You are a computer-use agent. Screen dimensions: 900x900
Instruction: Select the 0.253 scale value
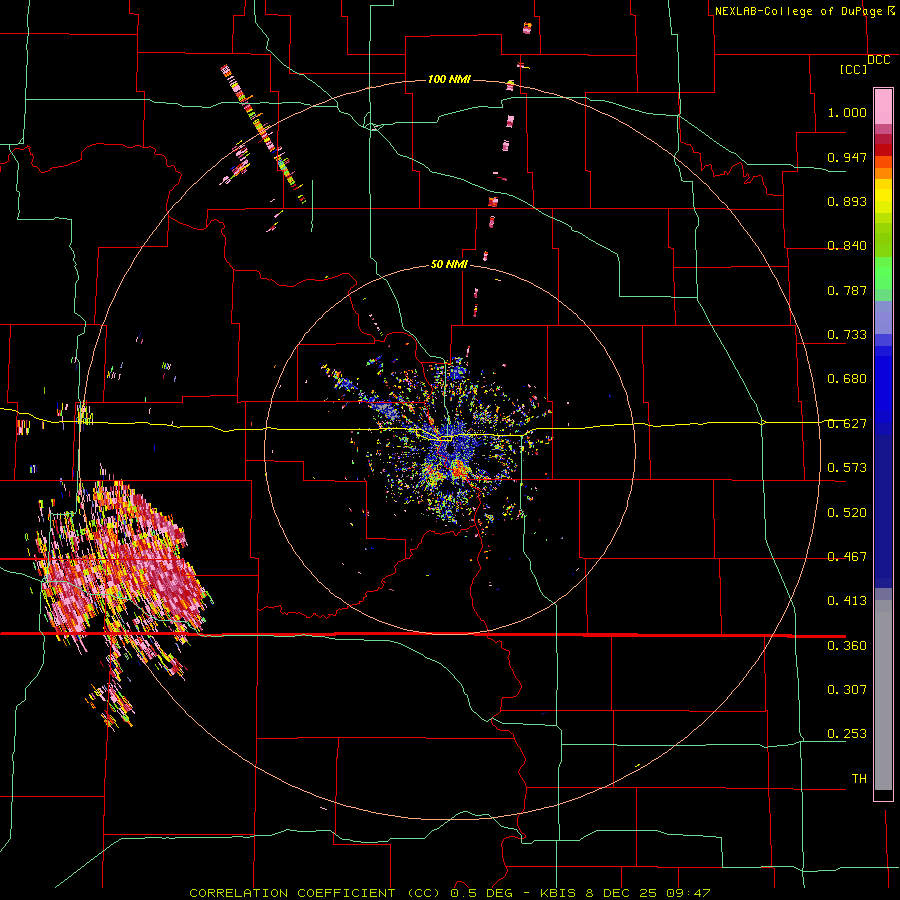point(847,734)
